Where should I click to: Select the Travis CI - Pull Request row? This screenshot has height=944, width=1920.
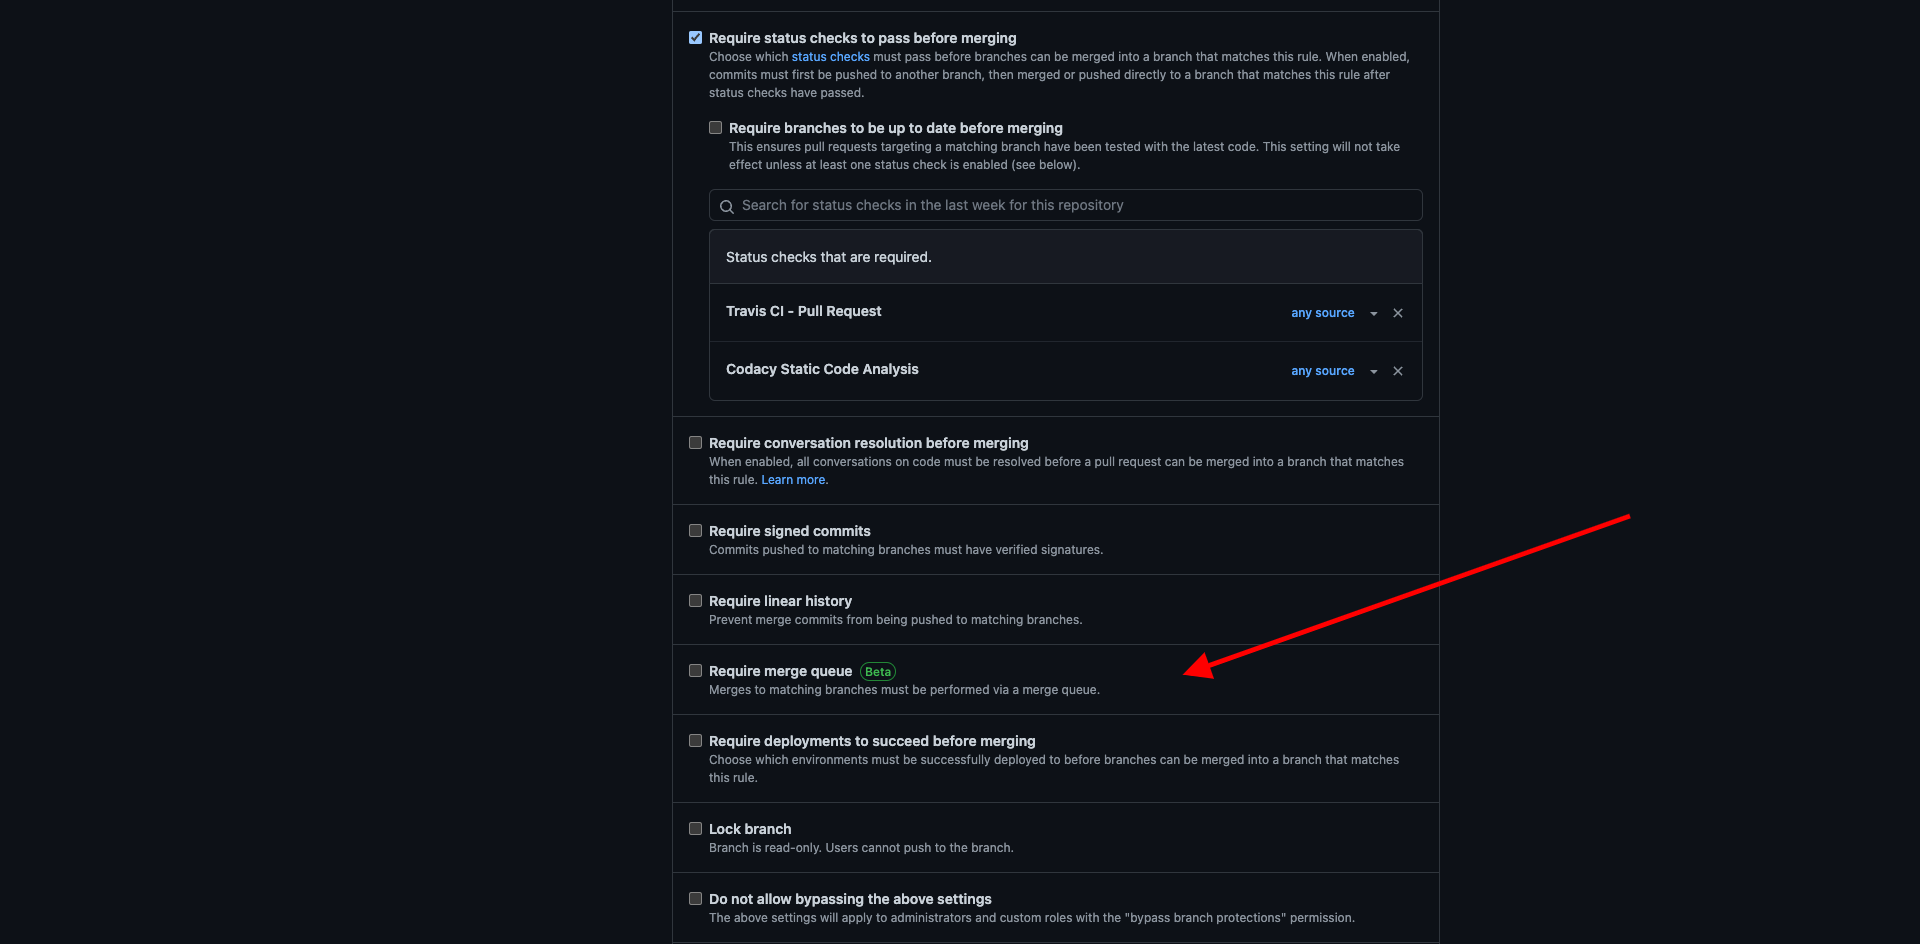[x=803, y=311]
